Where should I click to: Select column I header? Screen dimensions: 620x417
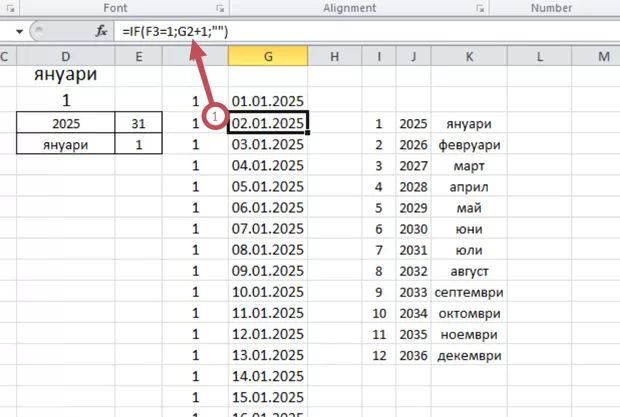point(379,56)
